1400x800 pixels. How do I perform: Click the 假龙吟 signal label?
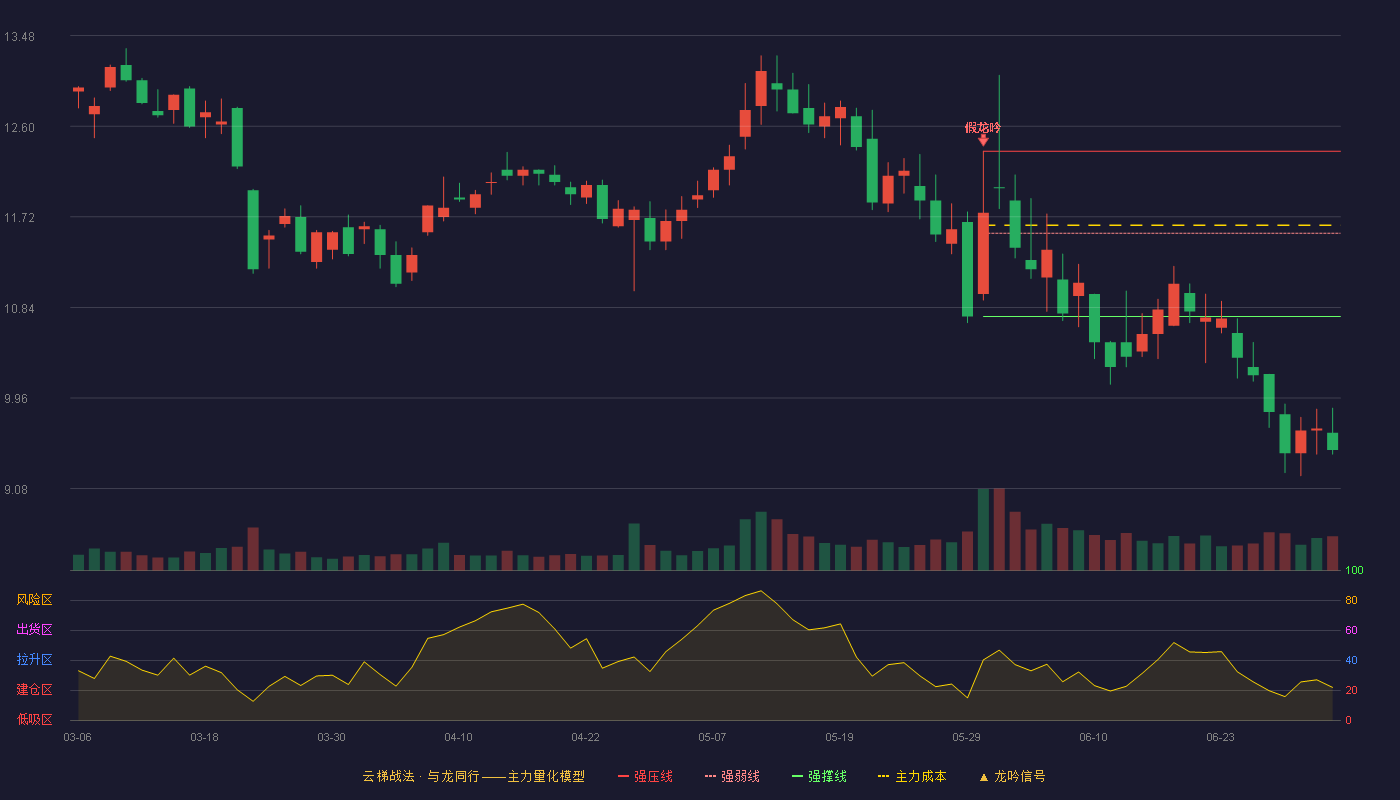pyautogui.click(x=982, y=128)
